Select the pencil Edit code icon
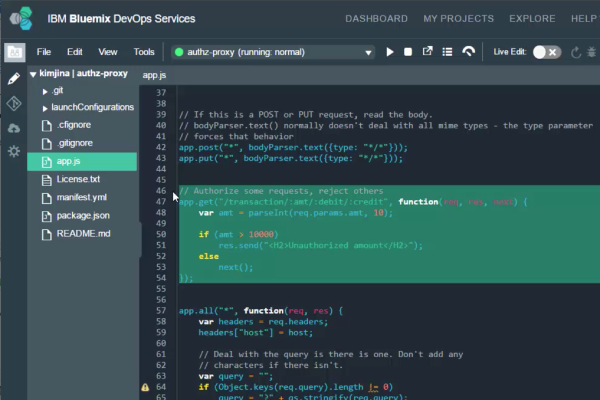This screenshot has width=600, height=400. [14, 79]
